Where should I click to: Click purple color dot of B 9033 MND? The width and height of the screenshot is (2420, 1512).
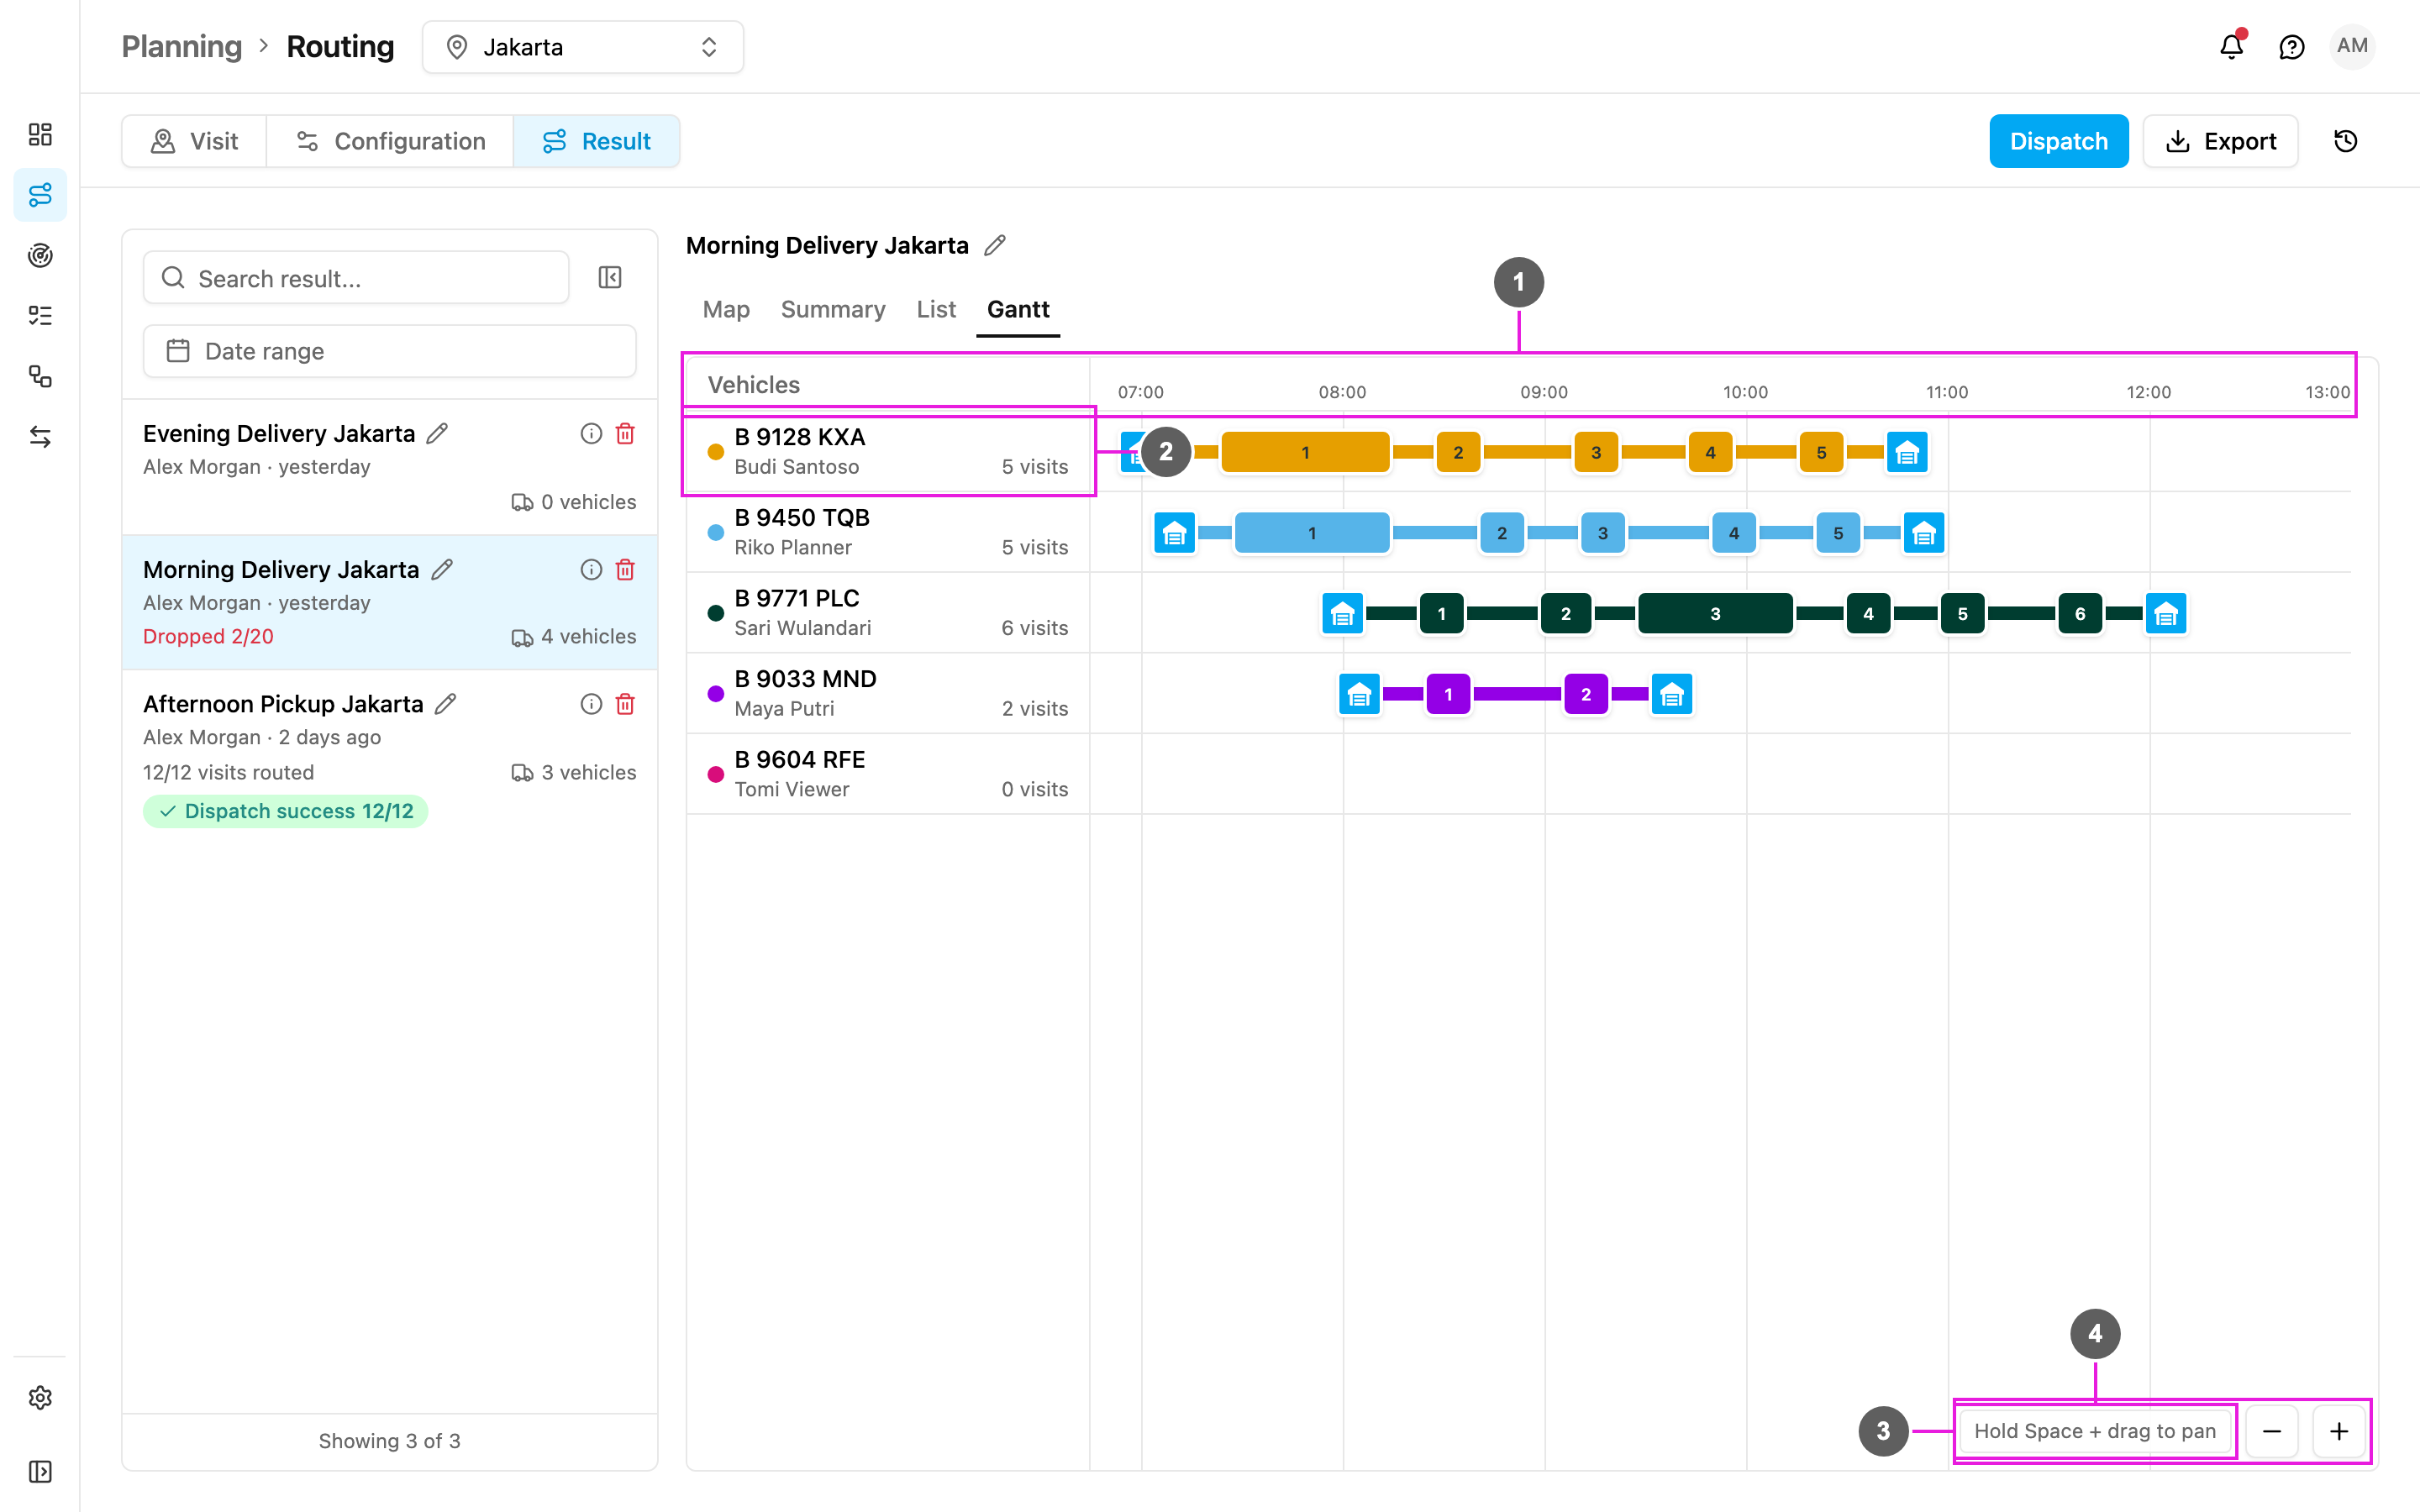pyautogui.click(x=715, y=693)
